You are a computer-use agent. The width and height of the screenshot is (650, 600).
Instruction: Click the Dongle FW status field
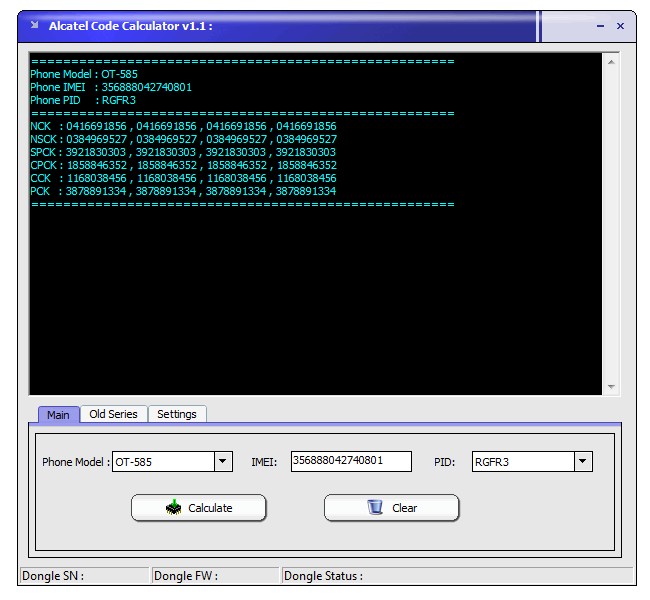pos(216,576)
